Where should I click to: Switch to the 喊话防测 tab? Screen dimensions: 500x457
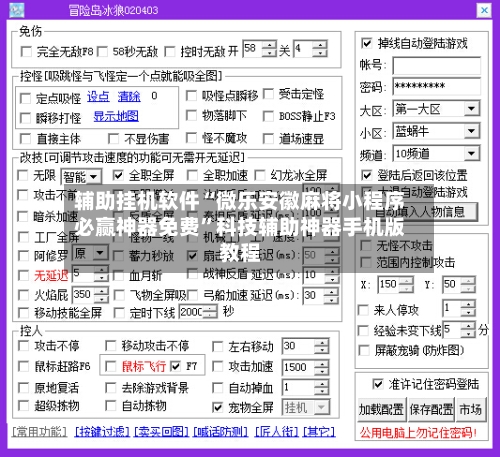(x=221, y=432)
